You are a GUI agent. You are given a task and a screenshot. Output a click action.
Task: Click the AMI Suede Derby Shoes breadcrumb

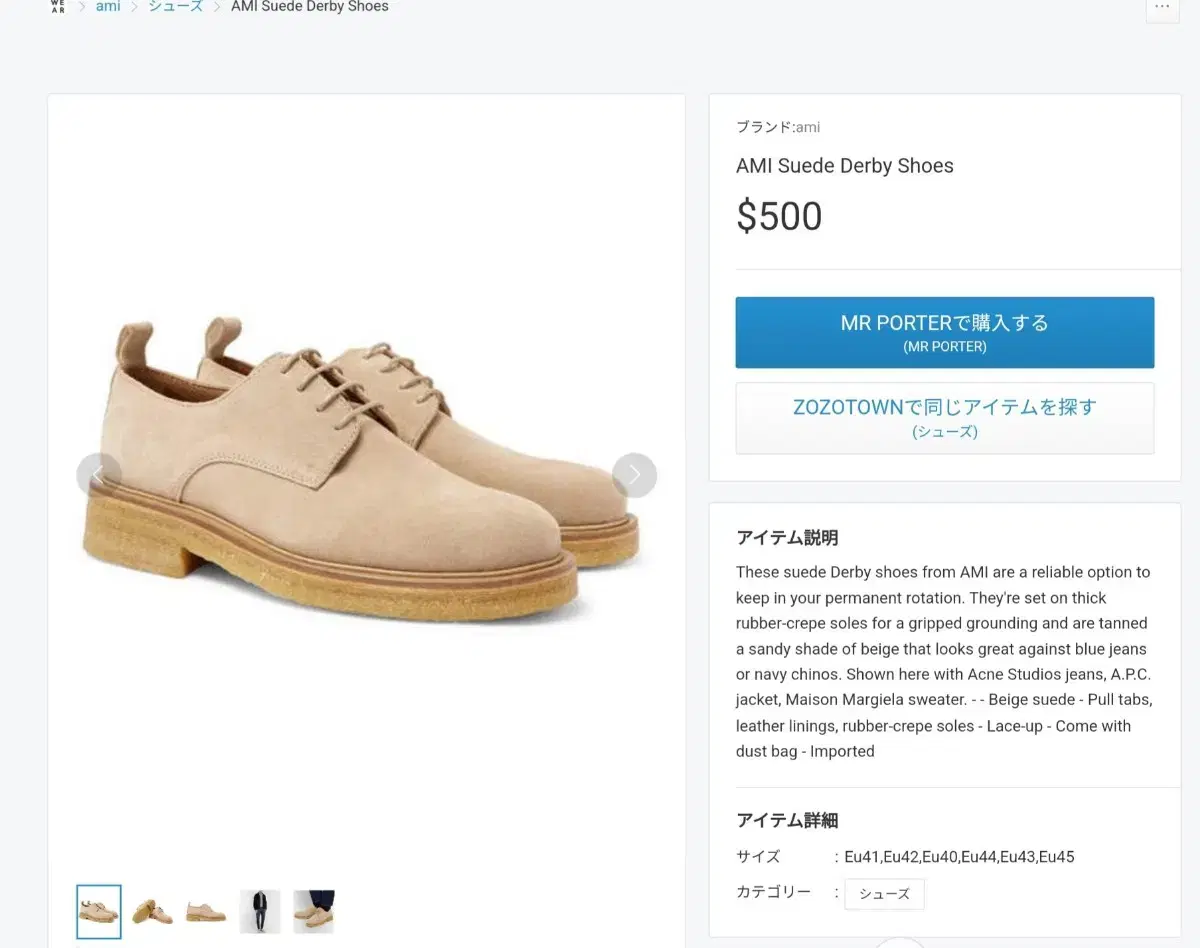pos(310,6)
